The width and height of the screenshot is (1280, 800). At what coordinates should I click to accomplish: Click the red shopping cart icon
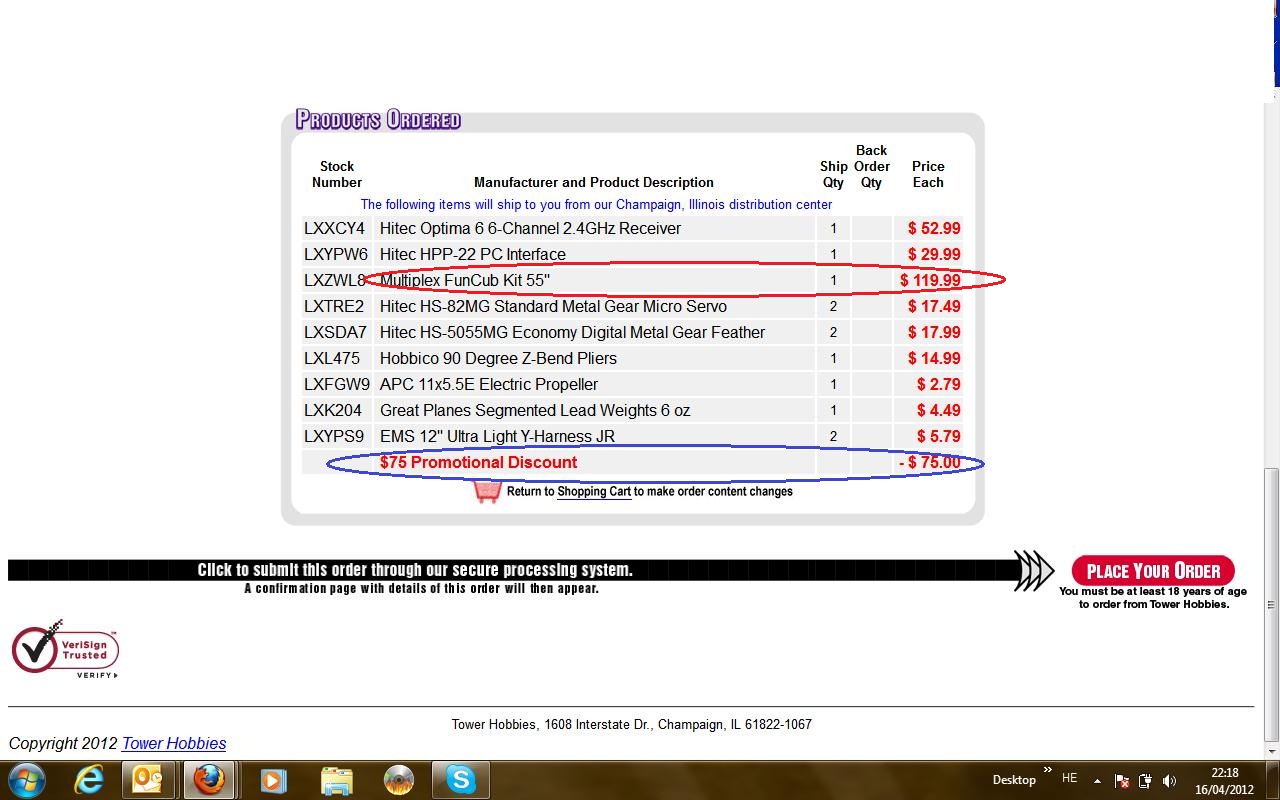pyautogui.click(x=487, y=491)
